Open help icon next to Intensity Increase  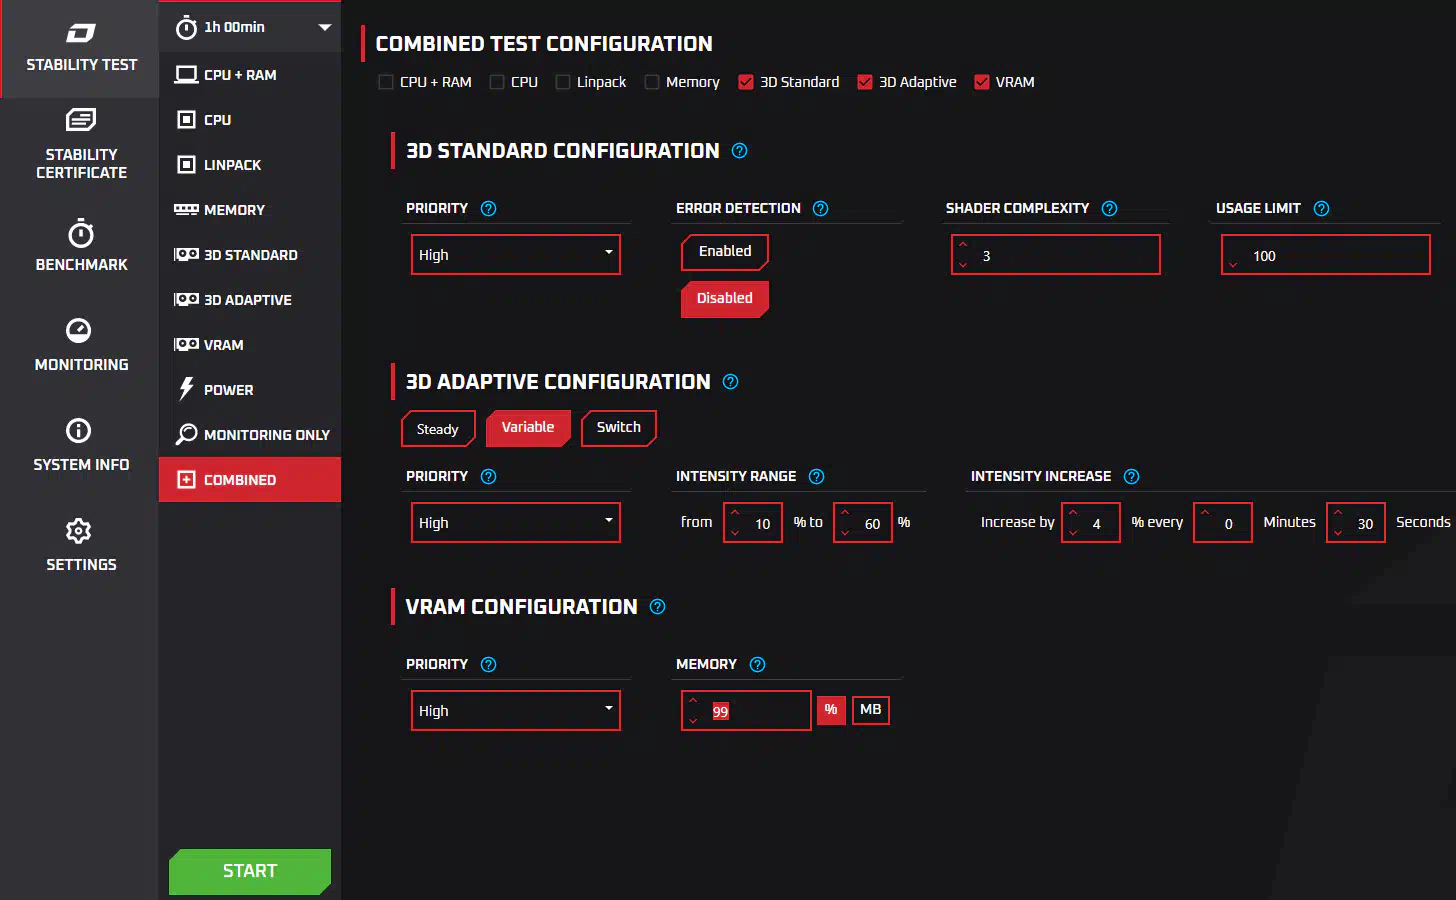coord(1132,477)
